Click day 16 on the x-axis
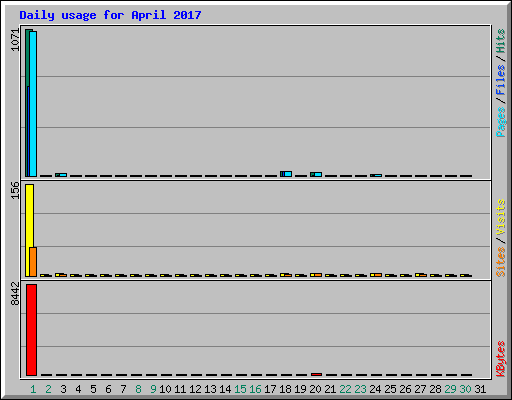This screenshot has width=512, height=400. click(255, 389)
